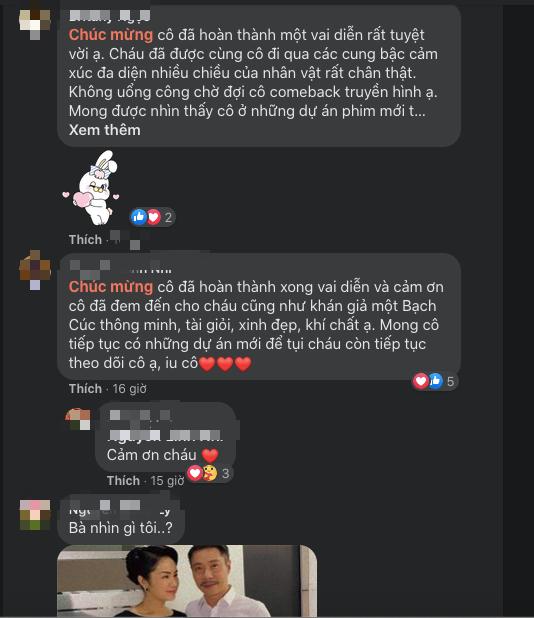Open avatar of Bà nhìn gì tôi commenter
Viewport: 534px width, 618px height.
(x=35, y=515)
